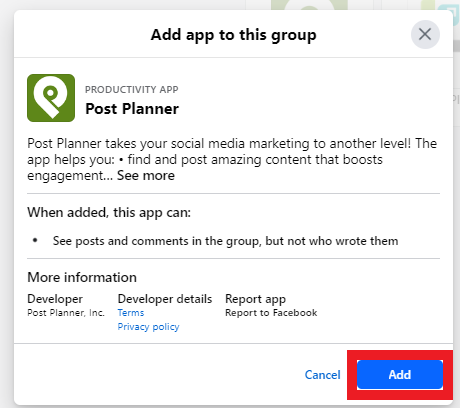This screenshot has height=408, width=460.
Task: Click the blue Add button
Action: click(400, 375)
